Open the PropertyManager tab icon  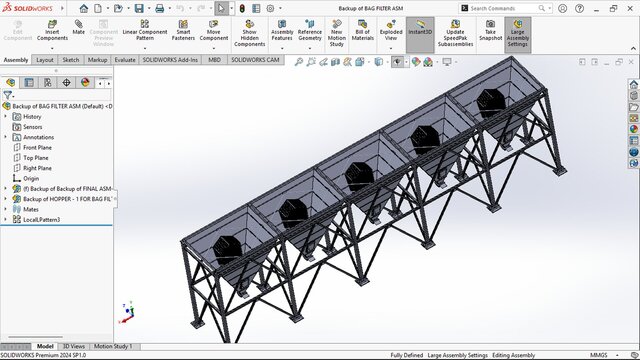pos(29,82)
